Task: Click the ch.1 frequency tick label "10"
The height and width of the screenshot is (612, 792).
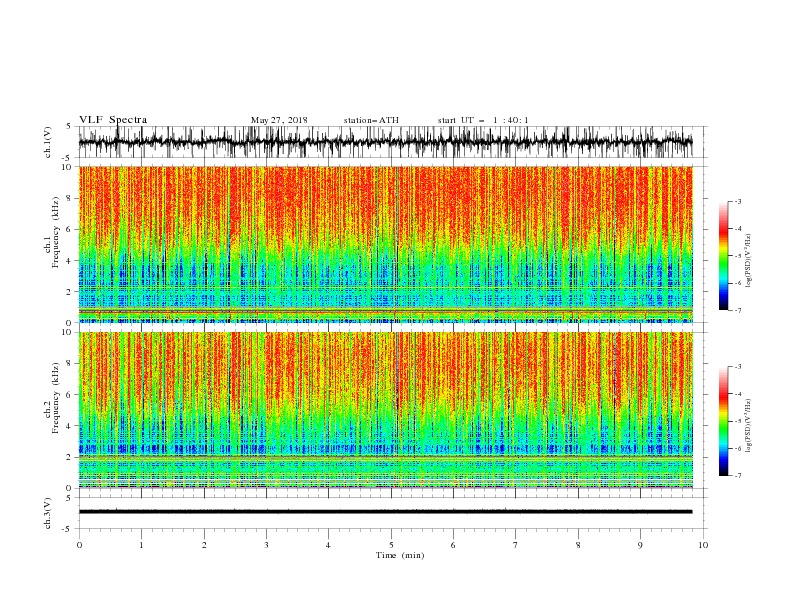Action: pyautogui.click(x=67, y=167)
